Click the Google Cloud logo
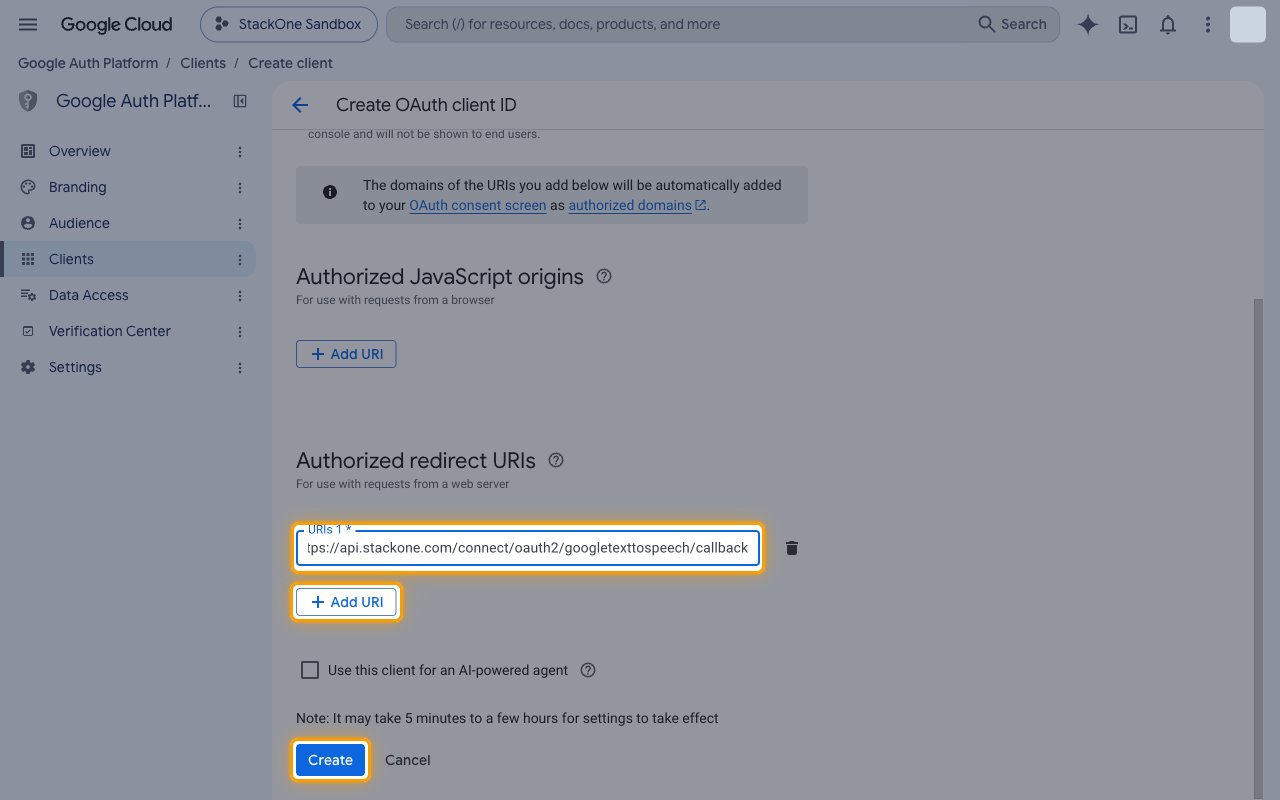The height and width of the screenshot is (800, 1280). point(116,25)
